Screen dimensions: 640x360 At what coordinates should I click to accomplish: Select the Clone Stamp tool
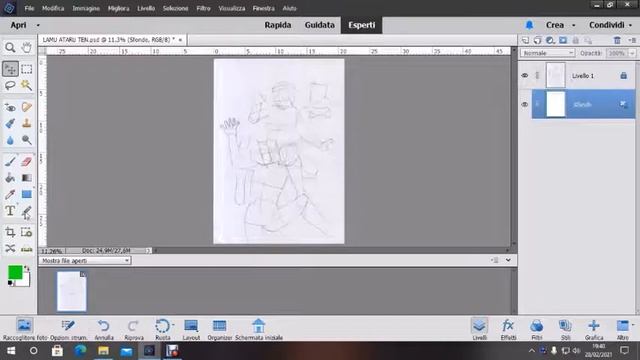27,123
